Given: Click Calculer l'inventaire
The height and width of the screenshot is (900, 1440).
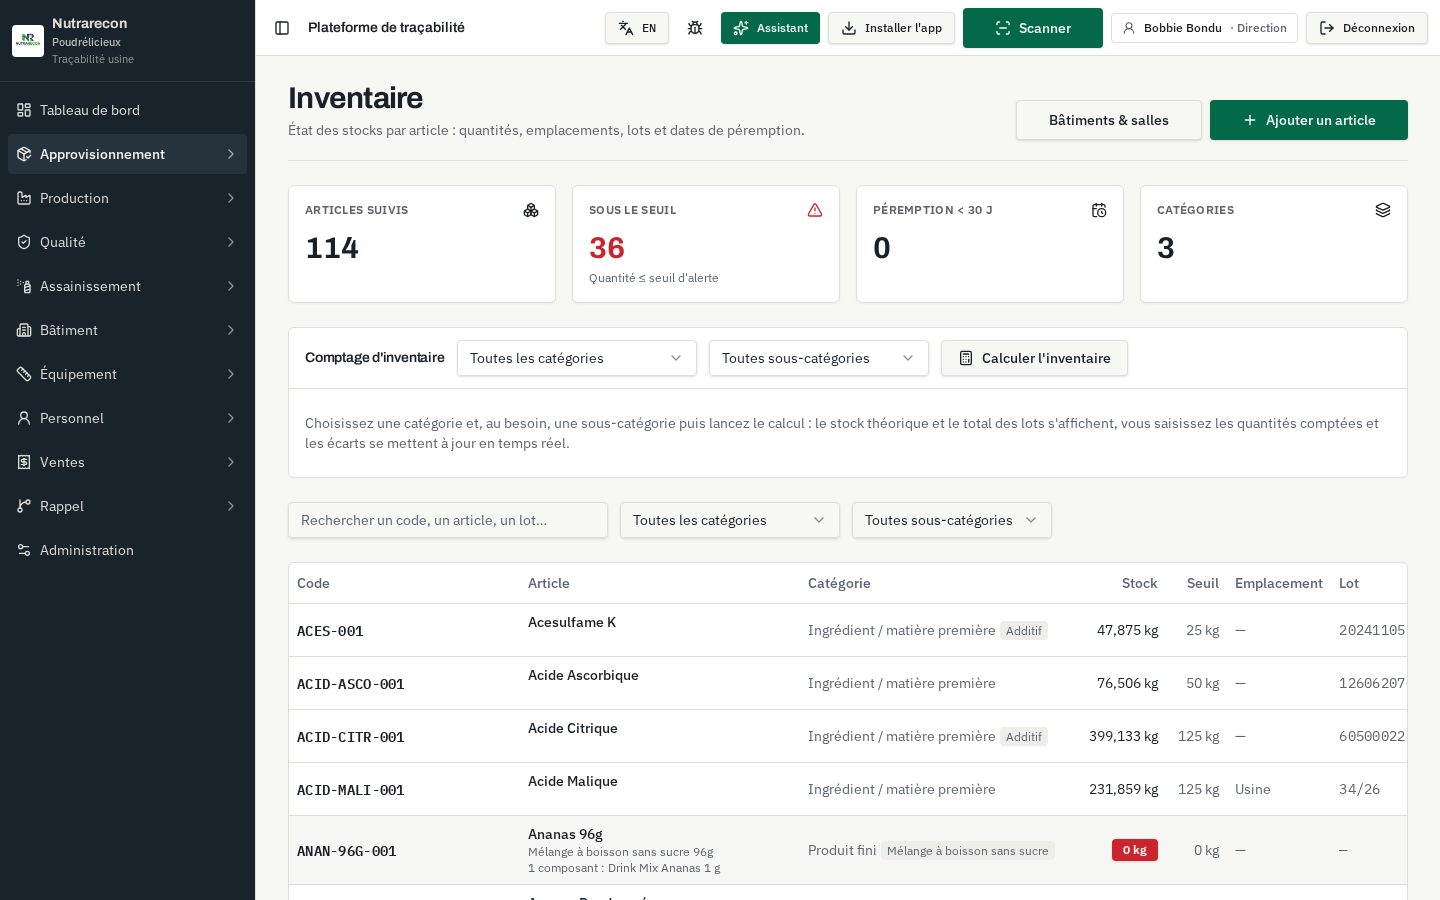Looking at the screenshot, I should [1034, 358].
